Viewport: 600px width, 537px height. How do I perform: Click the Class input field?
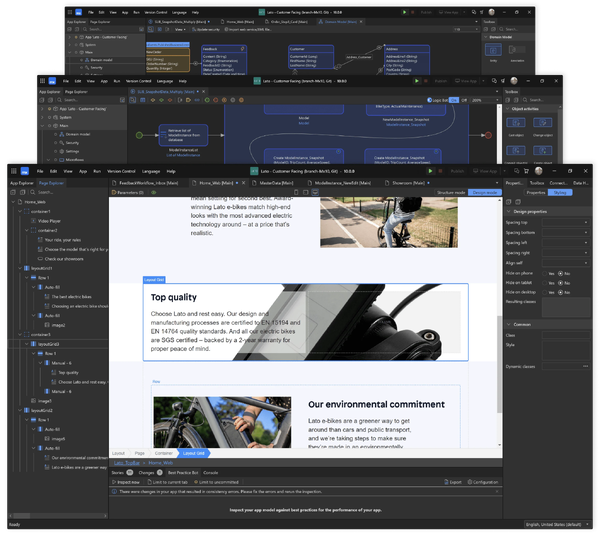click(x=566, y=335)
